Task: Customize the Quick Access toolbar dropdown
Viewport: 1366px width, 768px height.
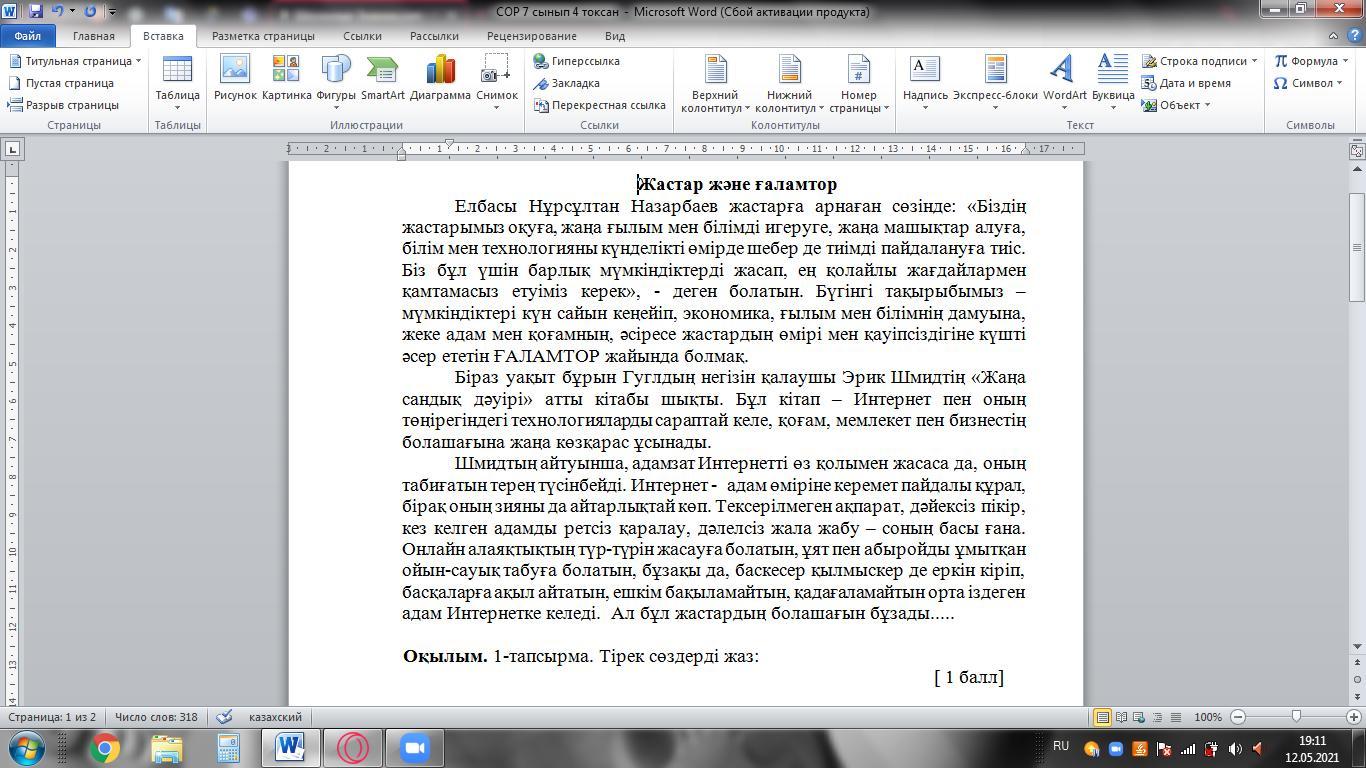Action: pos(112,12)
